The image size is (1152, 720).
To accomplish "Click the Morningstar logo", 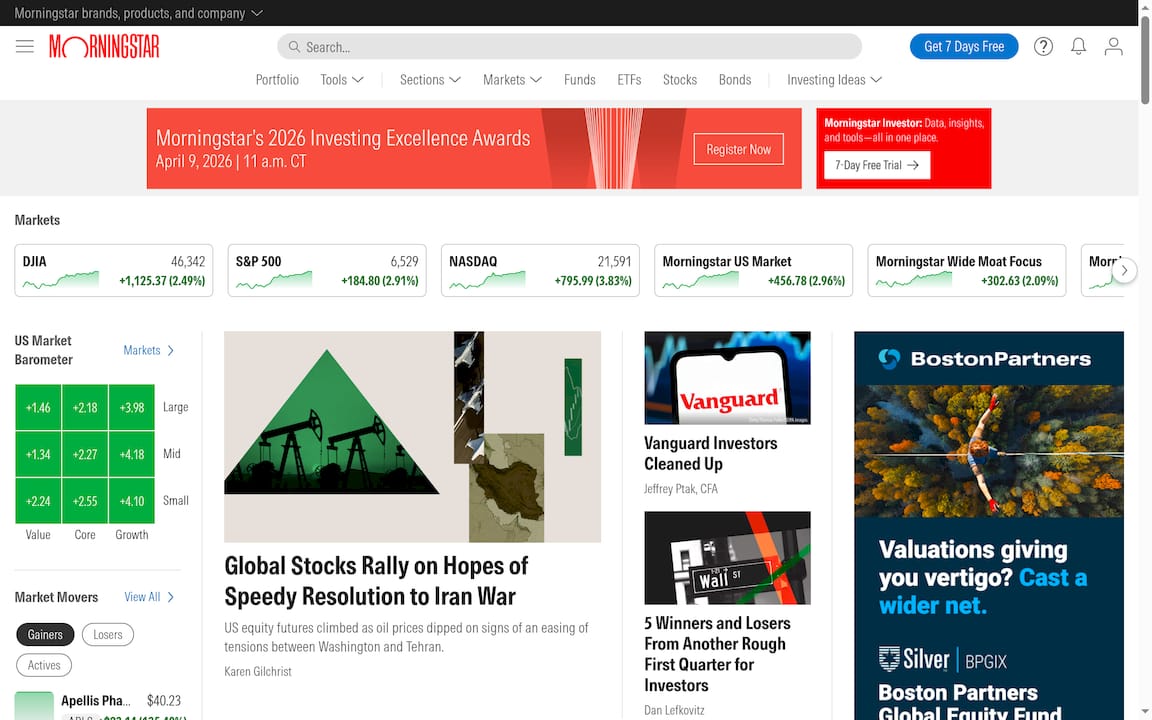I will (104, 47).
